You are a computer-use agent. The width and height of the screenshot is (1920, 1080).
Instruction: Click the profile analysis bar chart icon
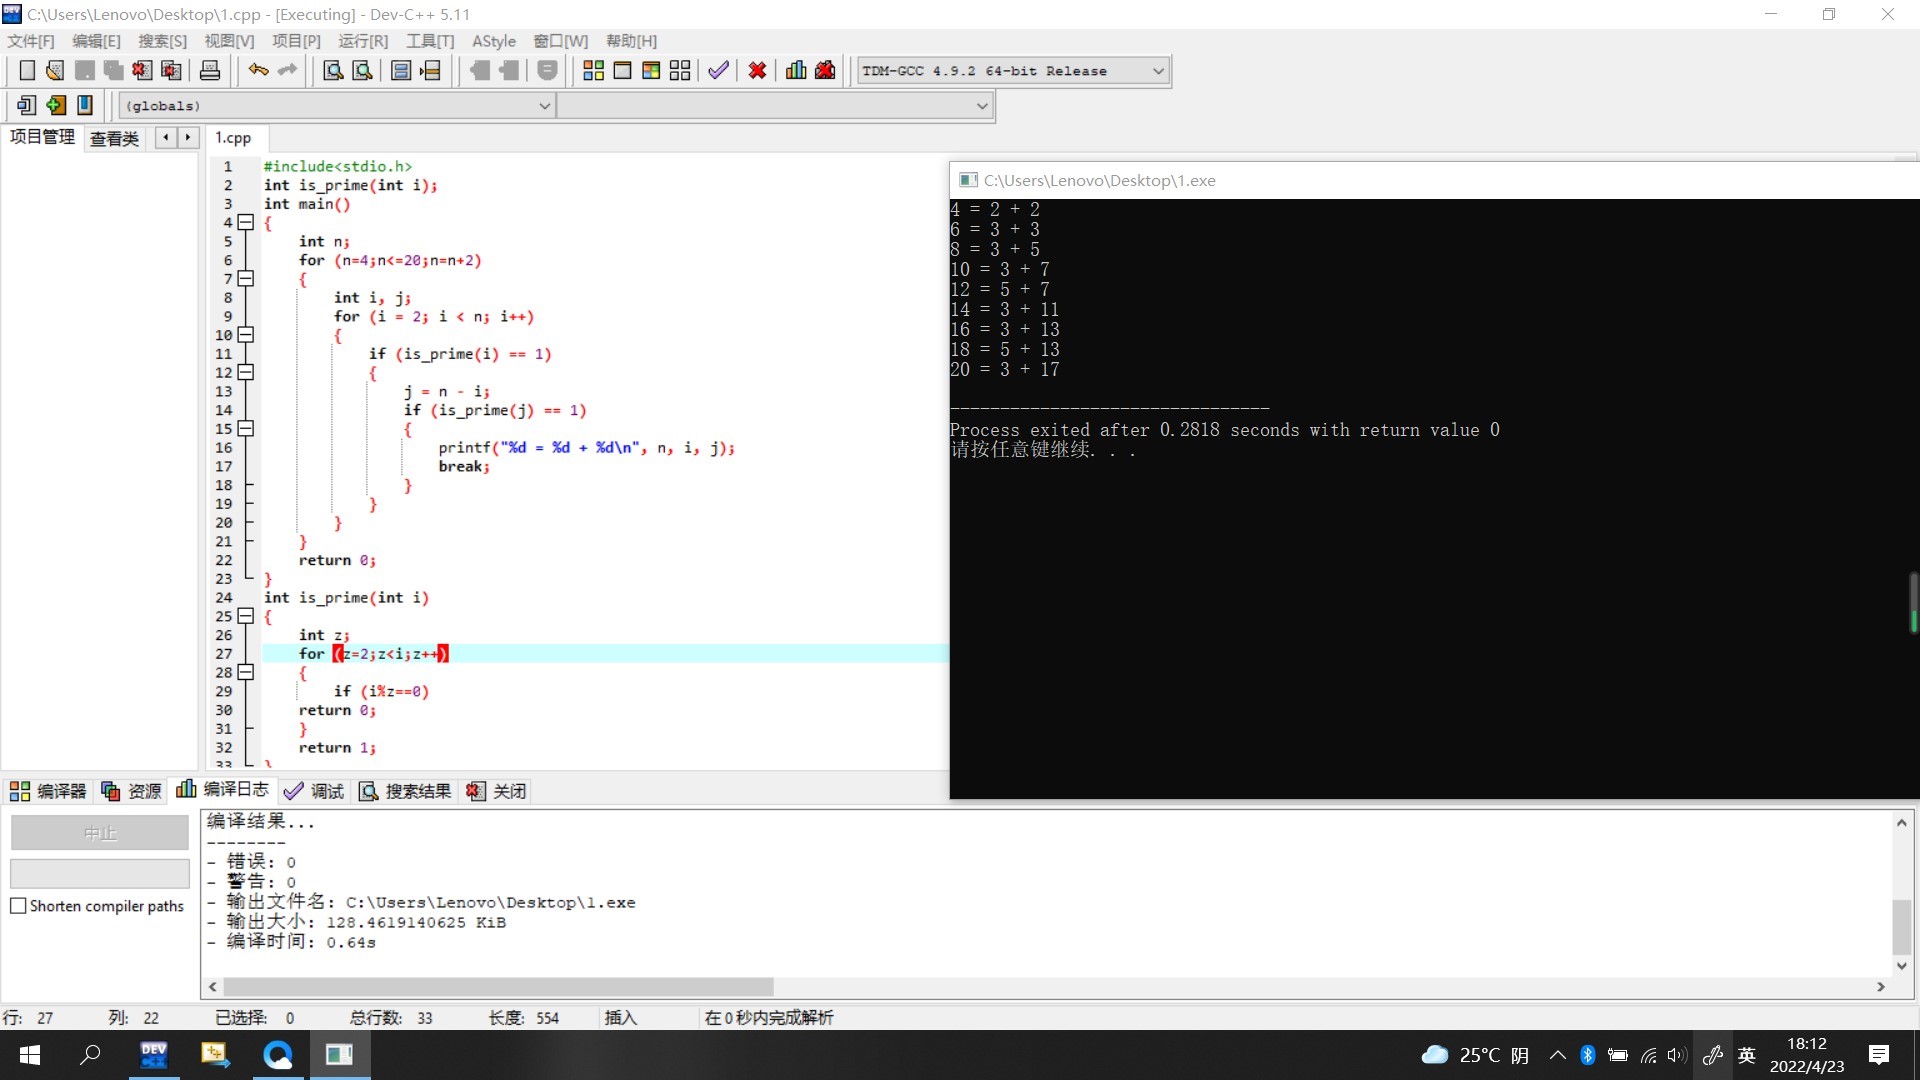click(x=796, y=70)
